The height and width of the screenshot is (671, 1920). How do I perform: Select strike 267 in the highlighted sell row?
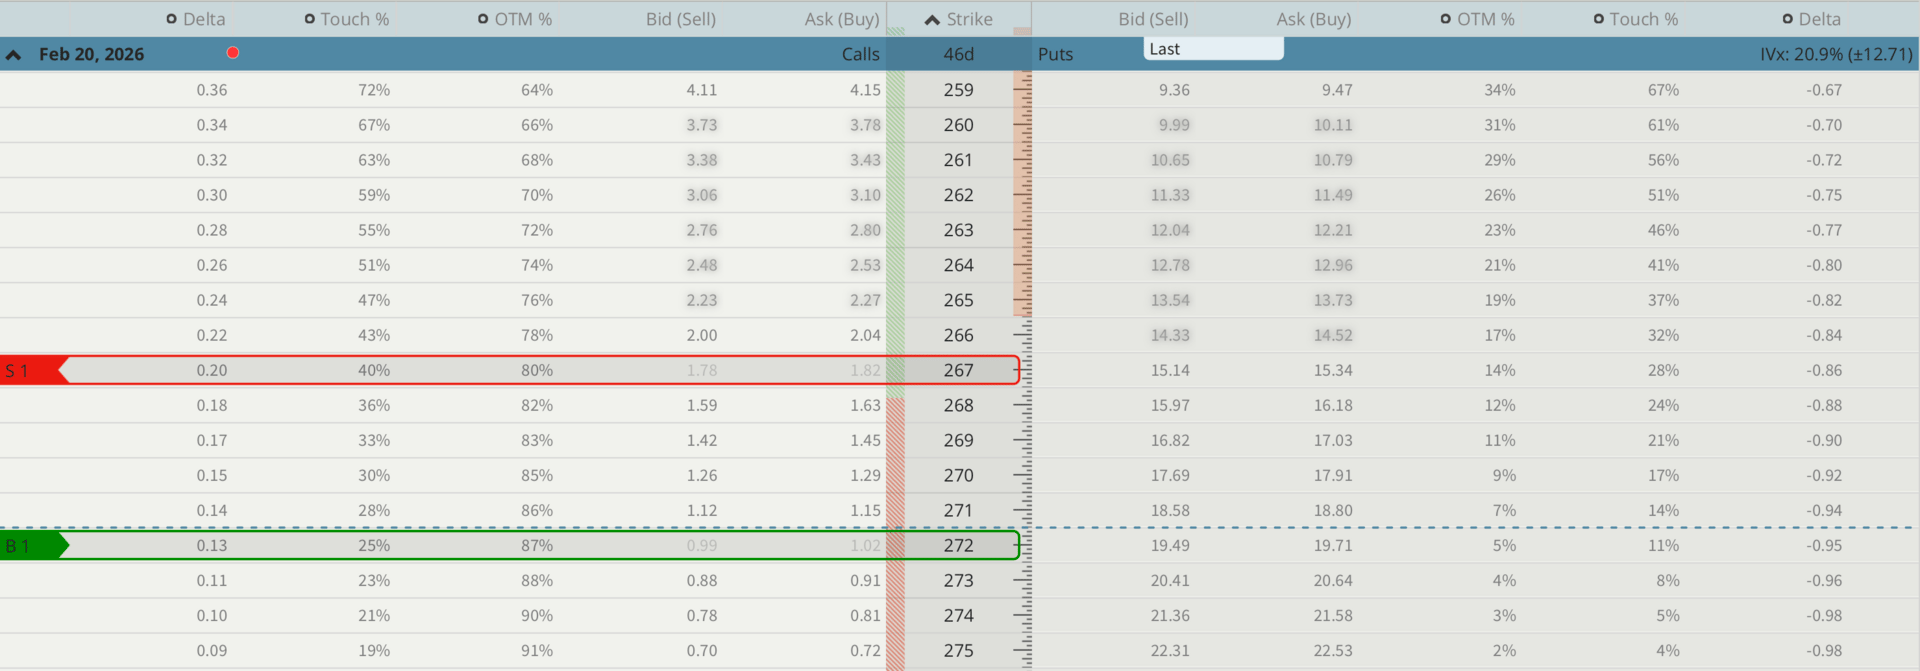click(958, 370)
